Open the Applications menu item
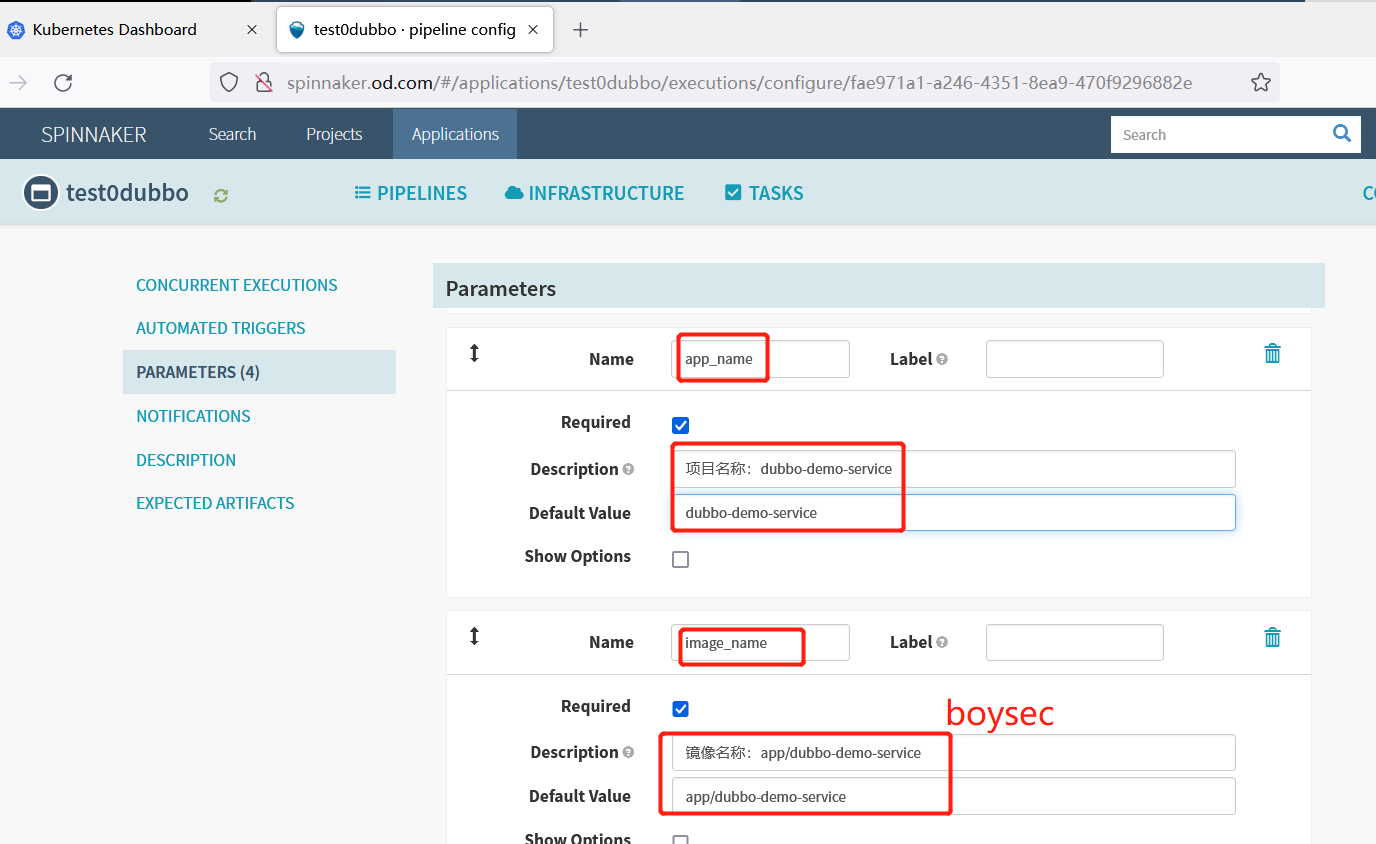 455,134
